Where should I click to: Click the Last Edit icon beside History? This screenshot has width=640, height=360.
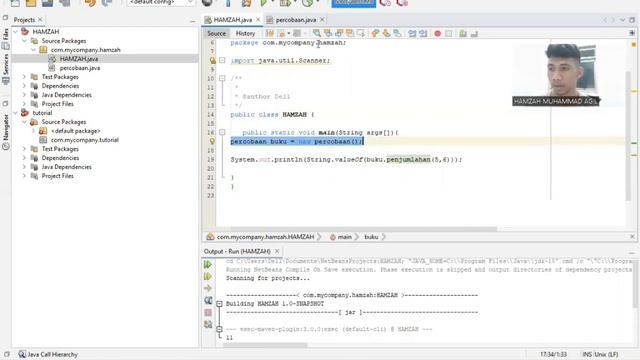(270, 33)
